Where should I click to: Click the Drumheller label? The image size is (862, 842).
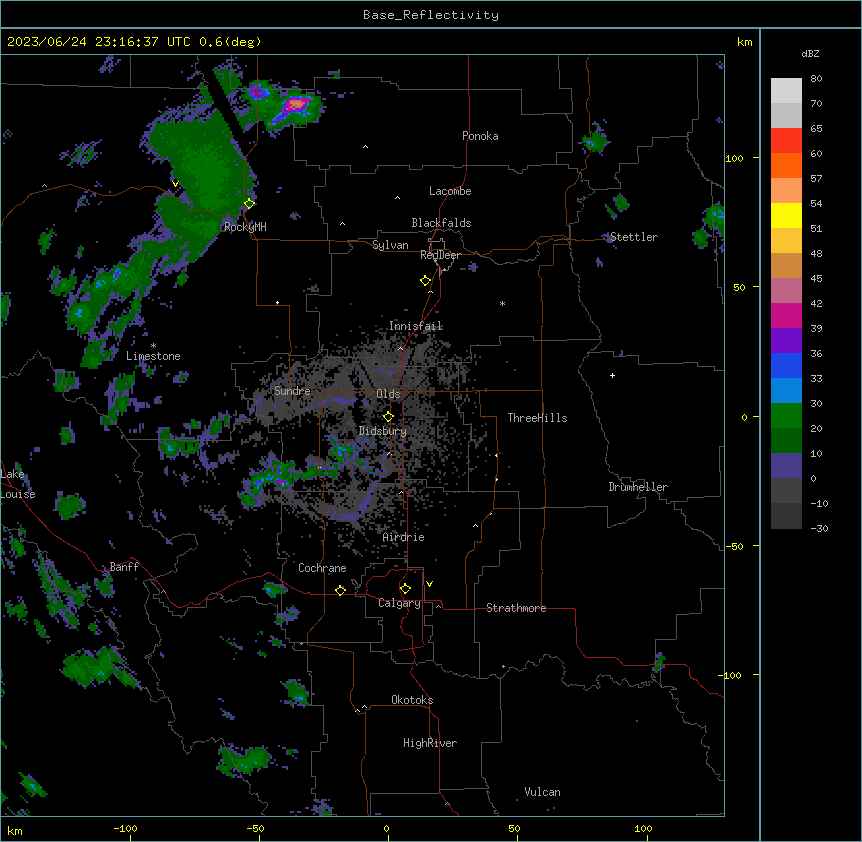638,487
